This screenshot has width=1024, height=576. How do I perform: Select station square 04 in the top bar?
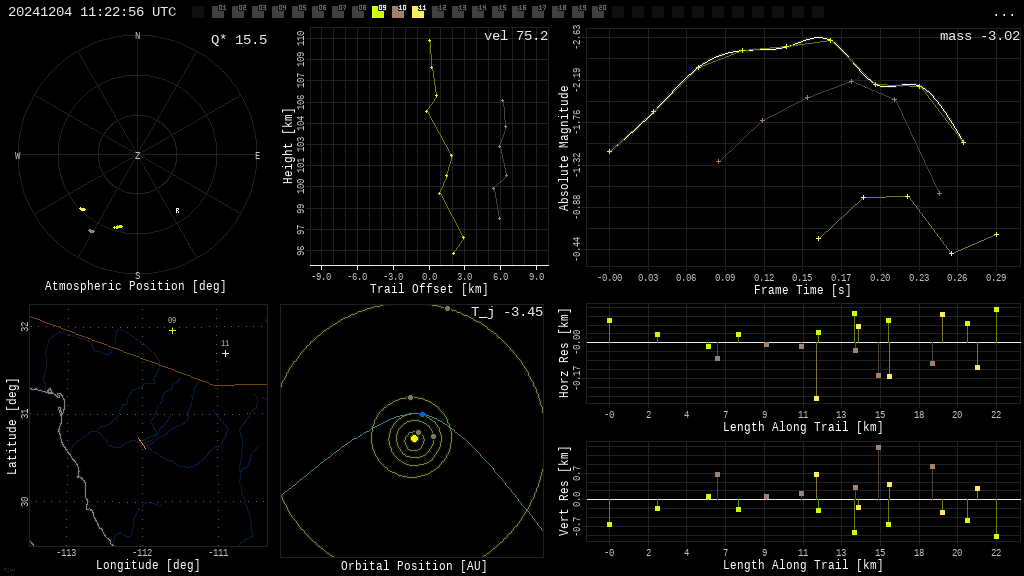278,12
